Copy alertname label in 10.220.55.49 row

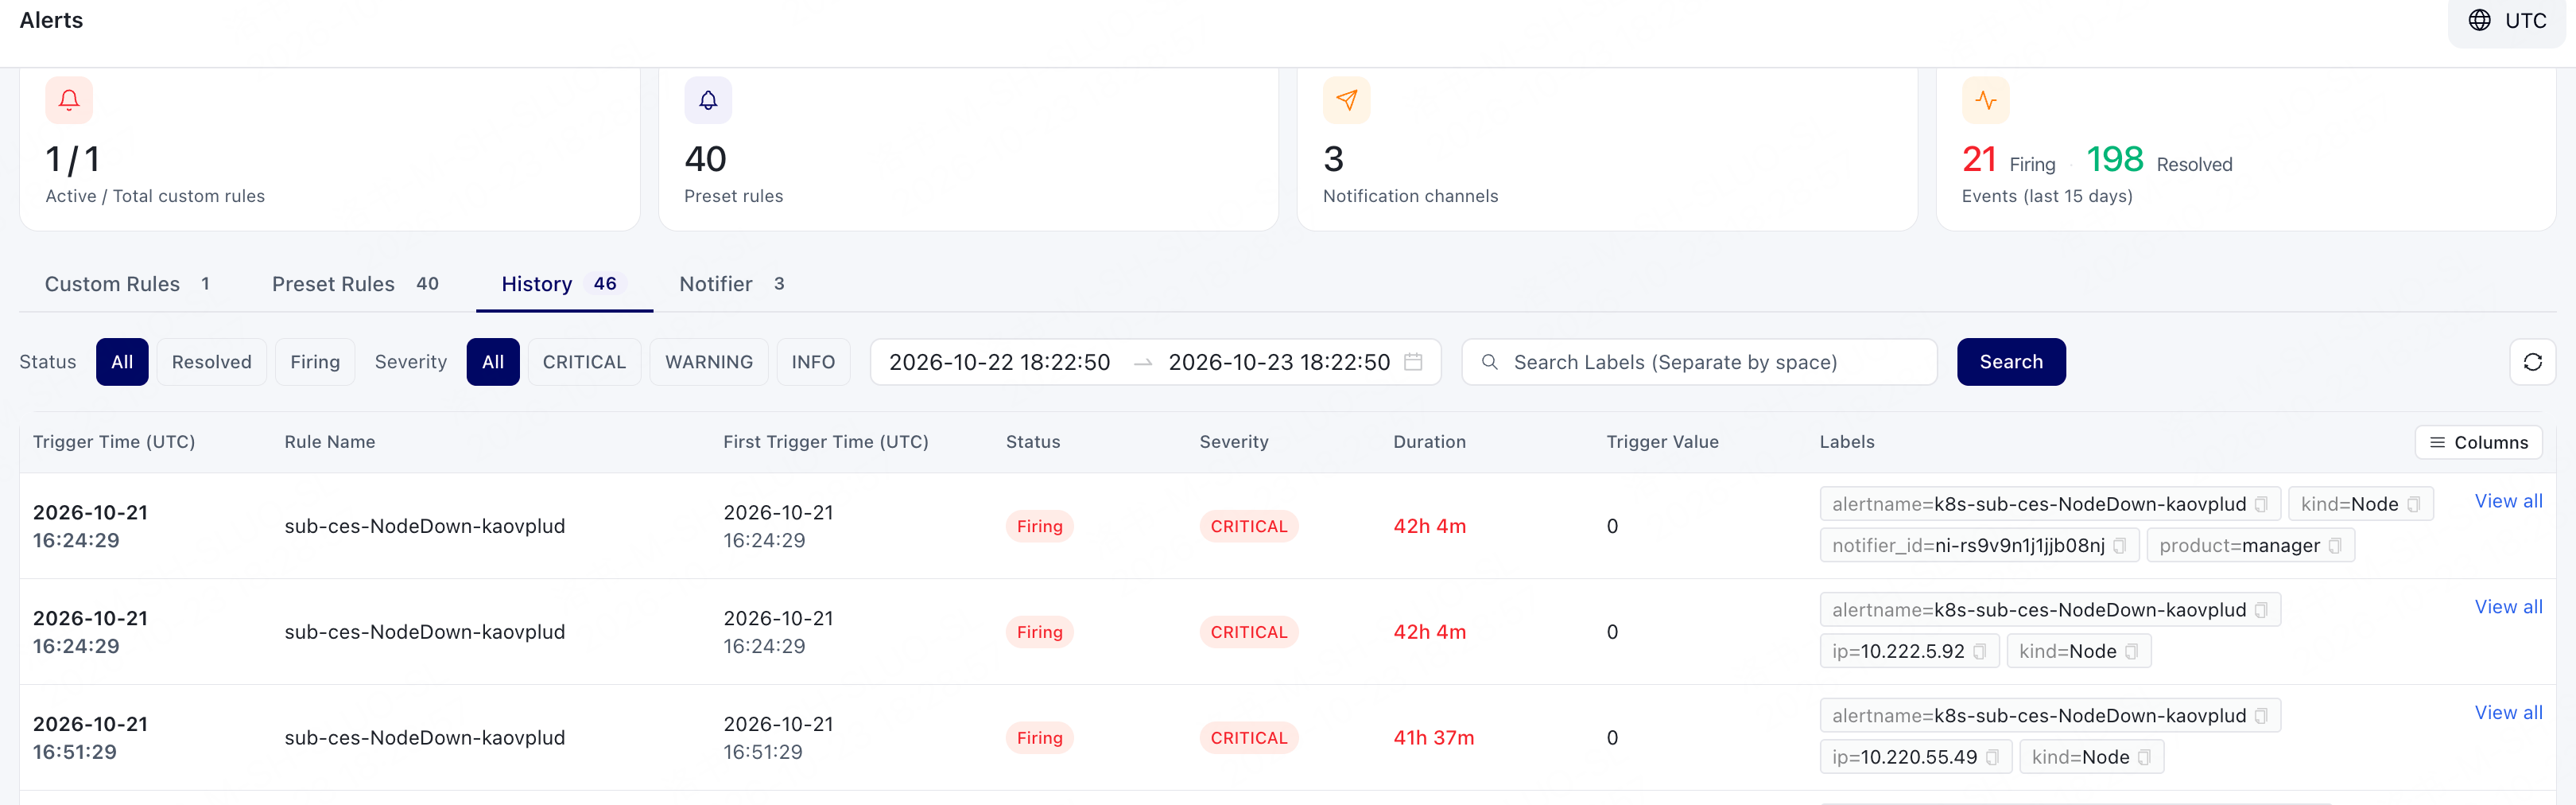coord(2261,716)
